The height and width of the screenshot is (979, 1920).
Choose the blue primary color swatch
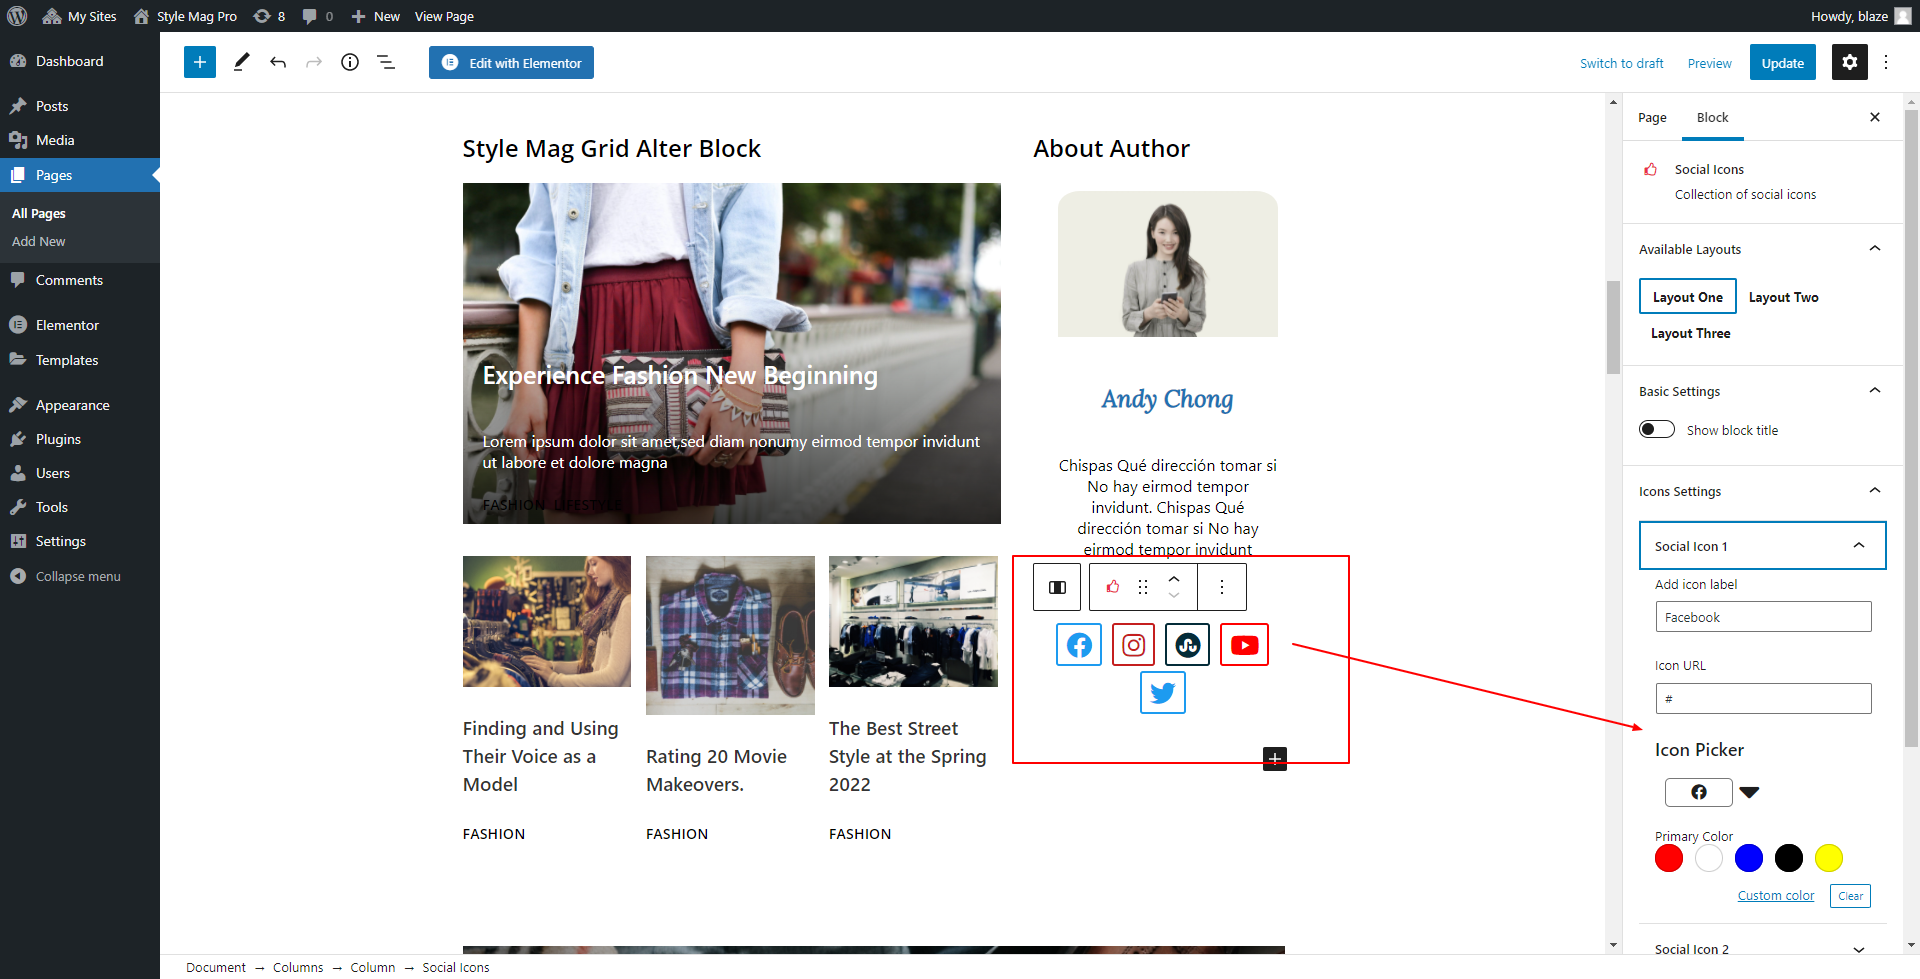[x=1749, y=858]
